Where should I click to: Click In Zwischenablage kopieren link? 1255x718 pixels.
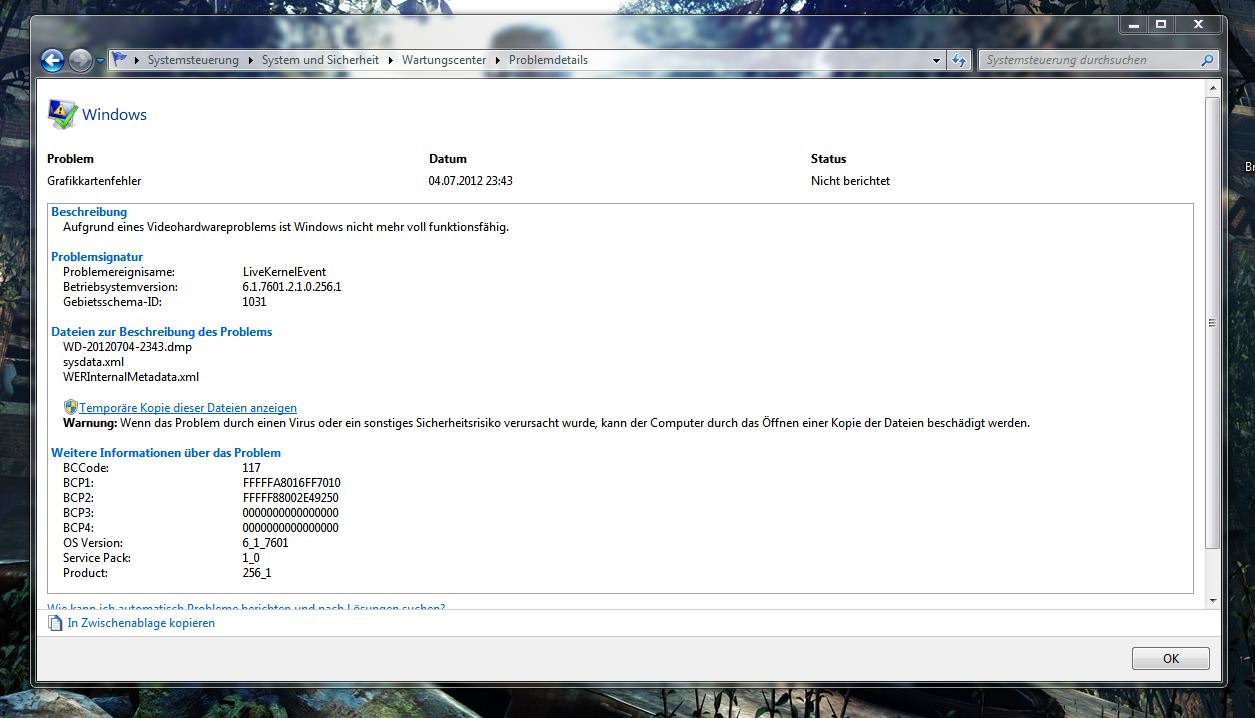tap(141, 623)
